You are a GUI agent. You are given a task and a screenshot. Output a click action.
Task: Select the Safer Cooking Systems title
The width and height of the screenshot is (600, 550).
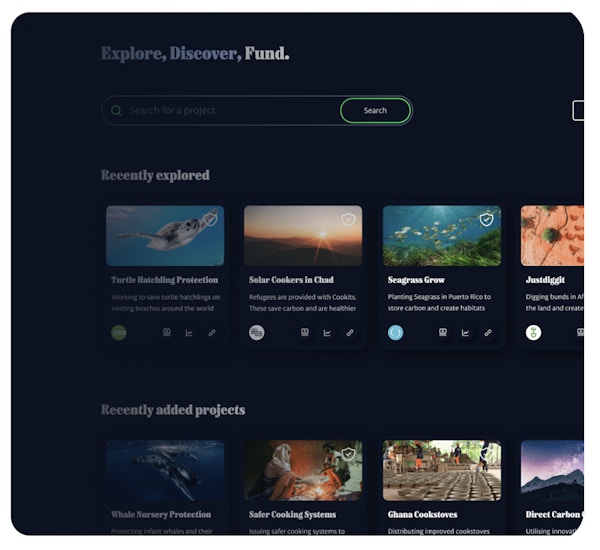[292, 514]
